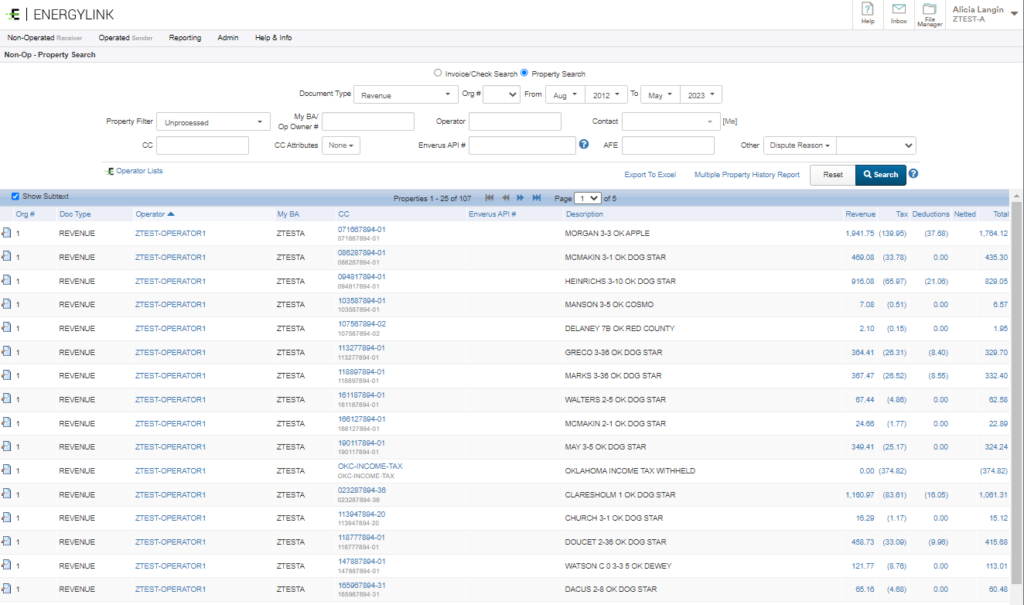Open the Reporting menu
1024x605 pixels.
(185, 38)
